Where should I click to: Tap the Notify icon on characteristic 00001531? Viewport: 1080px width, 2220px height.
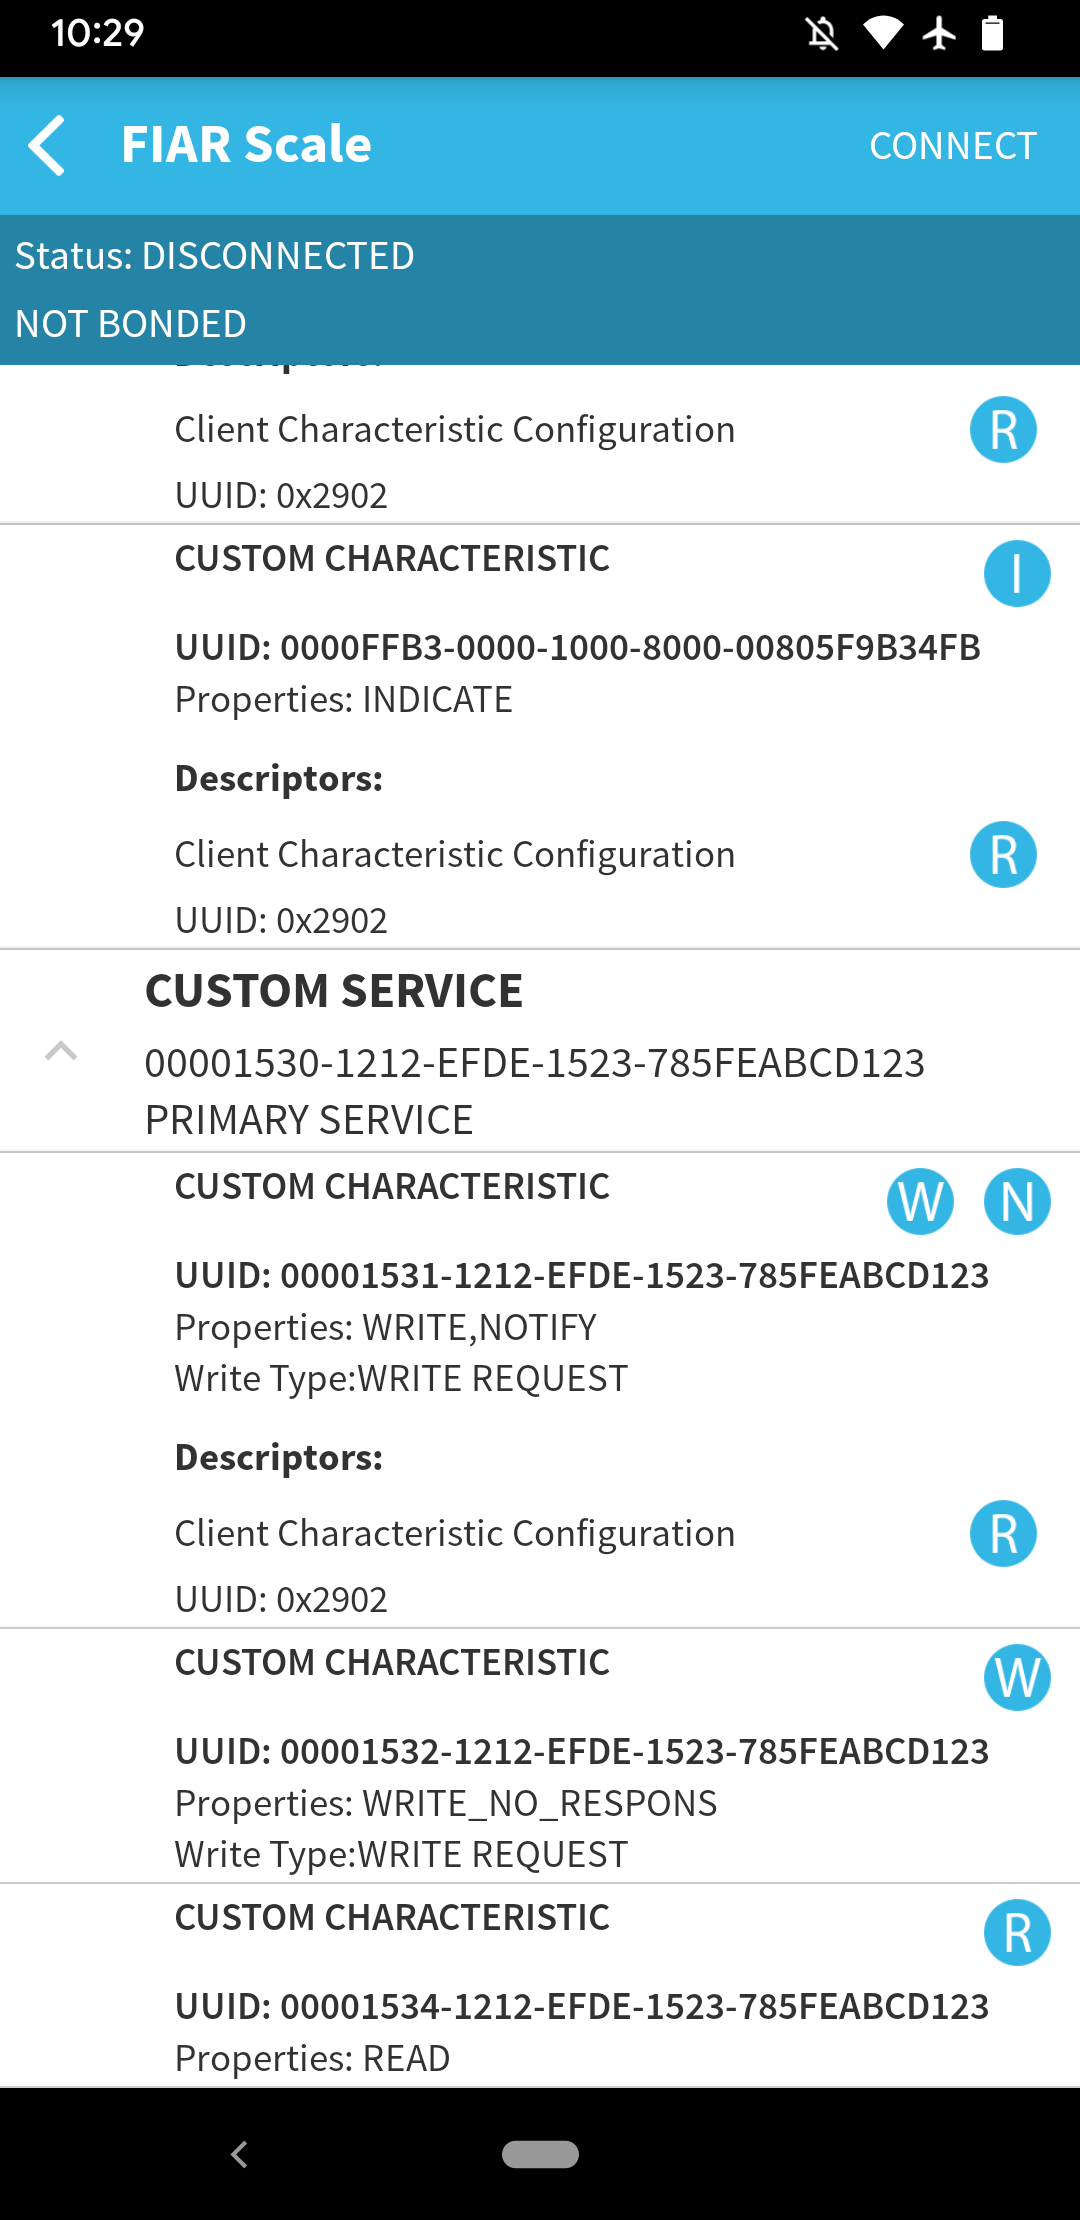1017,1200
